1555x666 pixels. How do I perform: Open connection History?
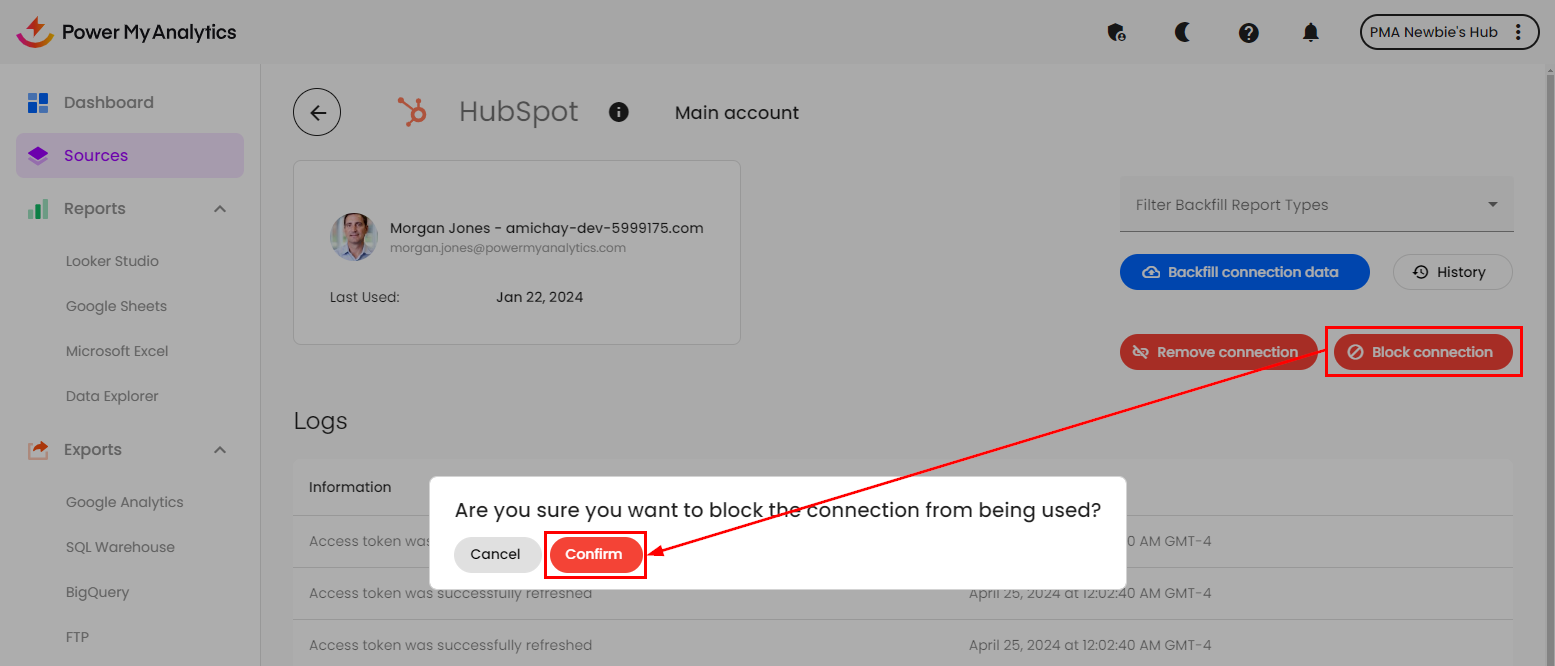pos(1452,272)
